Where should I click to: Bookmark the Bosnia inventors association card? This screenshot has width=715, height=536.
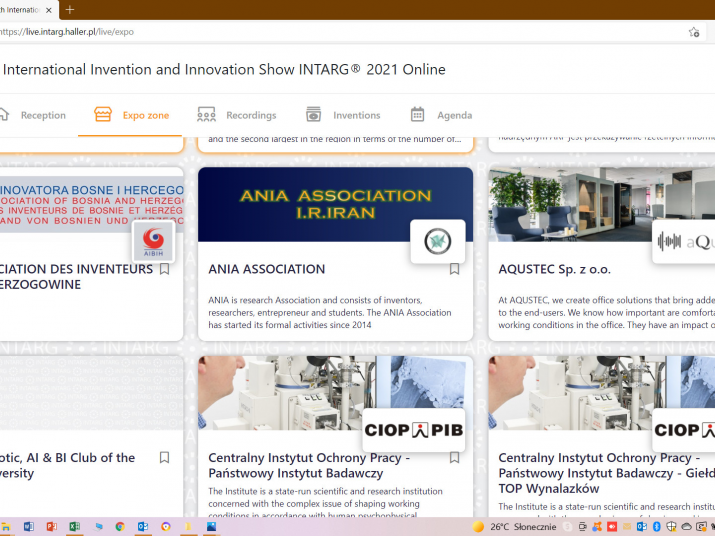point(164,269)
